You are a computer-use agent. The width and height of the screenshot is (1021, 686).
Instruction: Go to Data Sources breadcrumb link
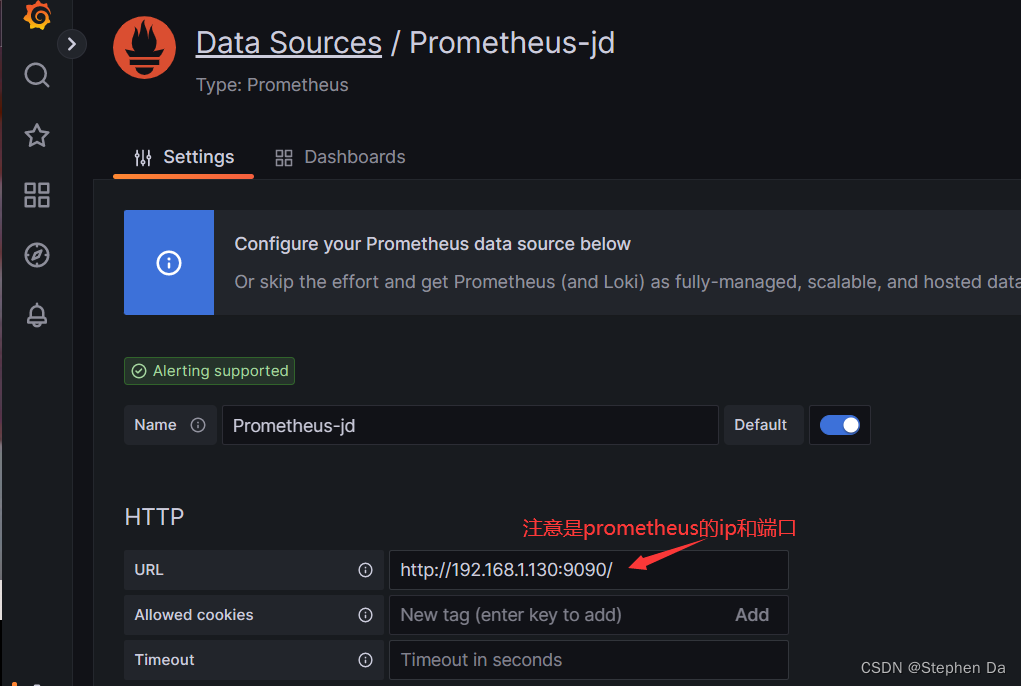tap(288, 43)
